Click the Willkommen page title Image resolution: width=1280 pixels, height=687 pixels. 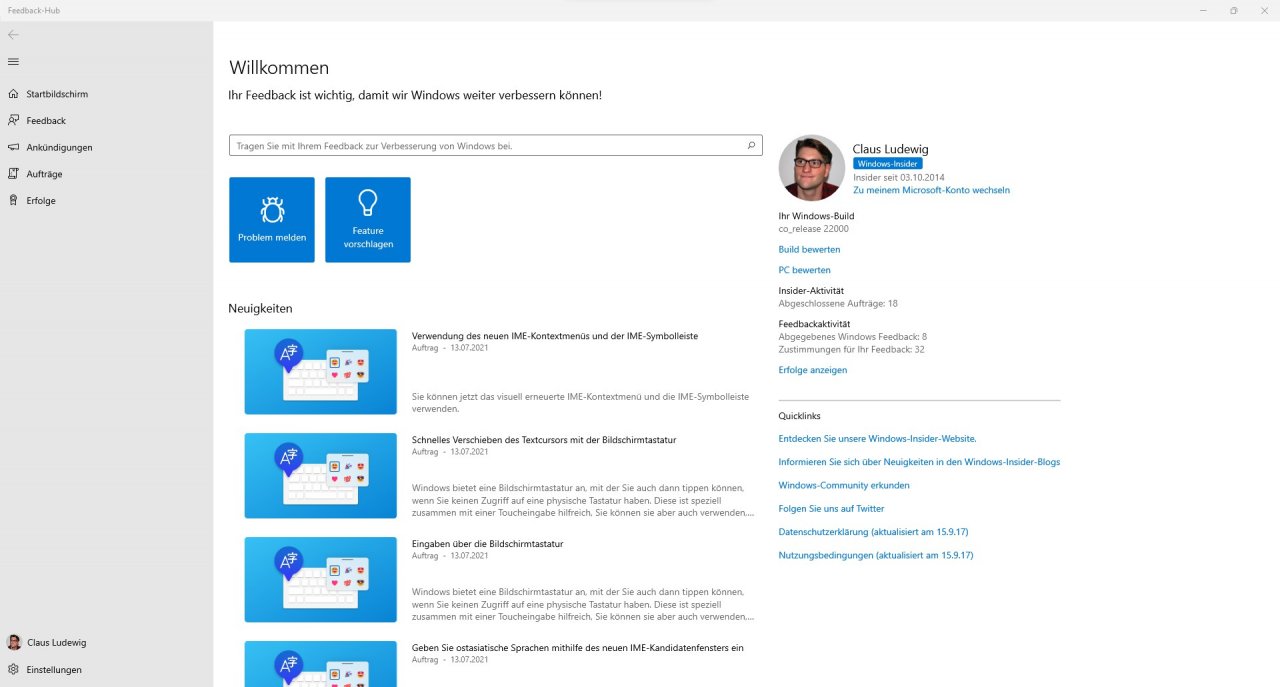pyautogui.click(x=279, y=68)
